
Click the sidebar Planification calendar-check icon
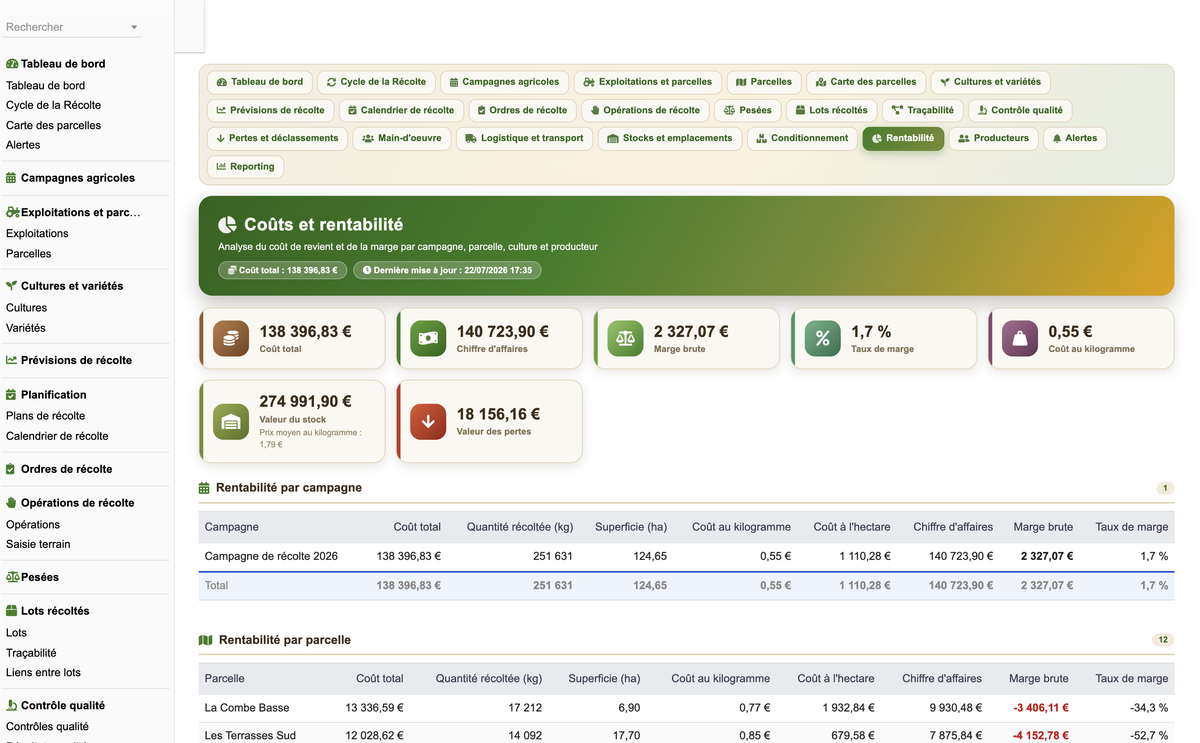11,395
